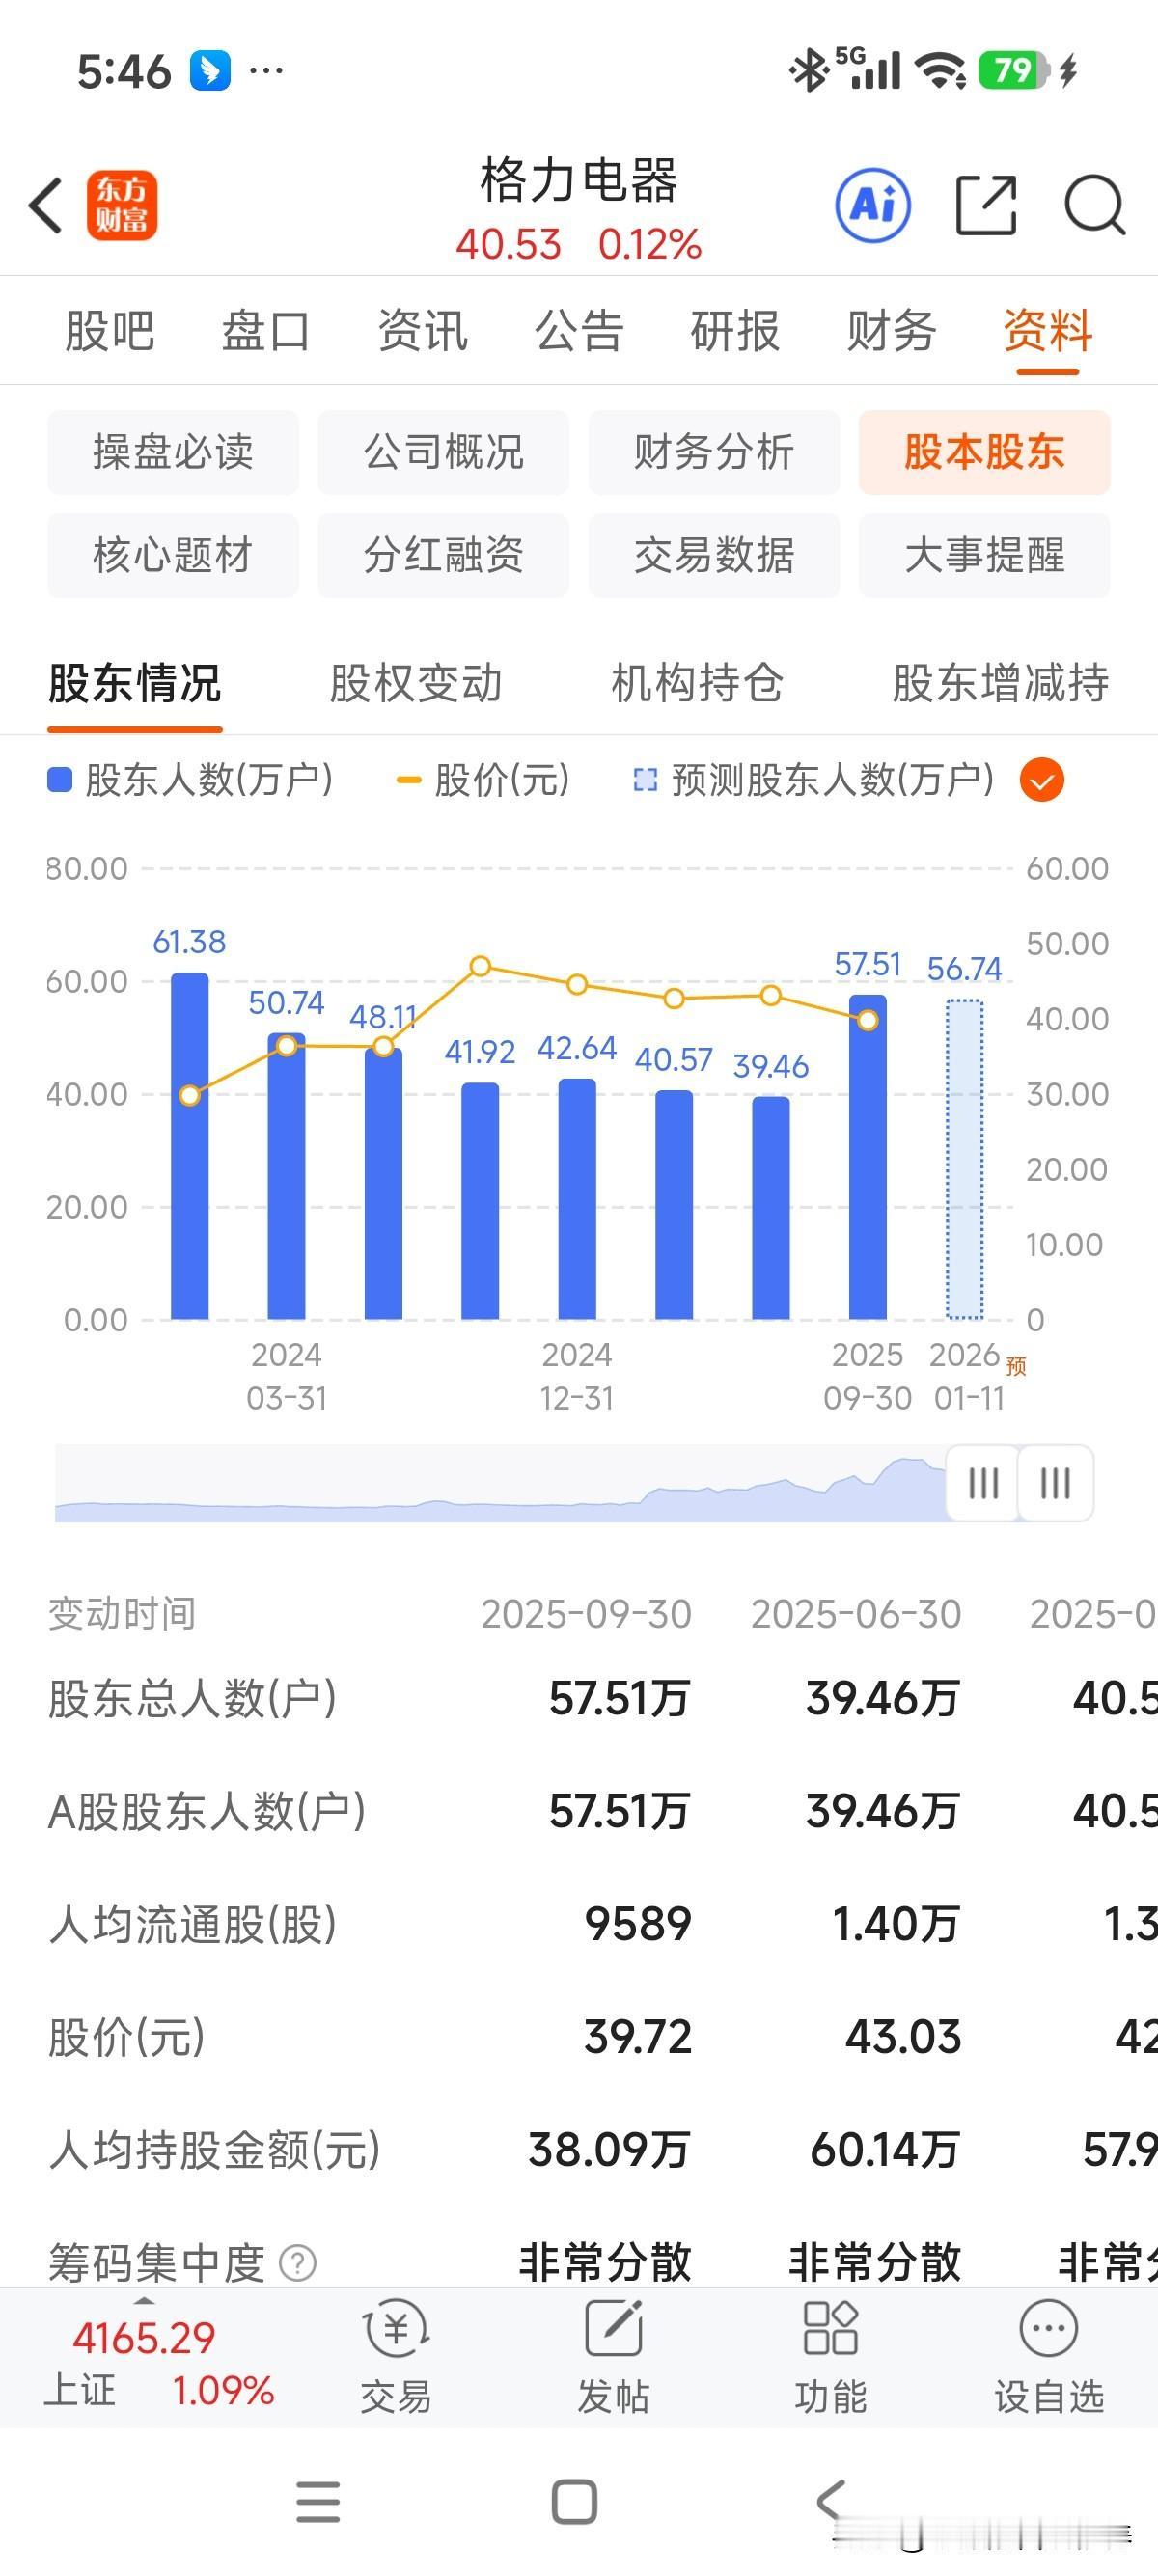
Task: Tap 上证 index value 4165.29
Action: coord(144,2338)
